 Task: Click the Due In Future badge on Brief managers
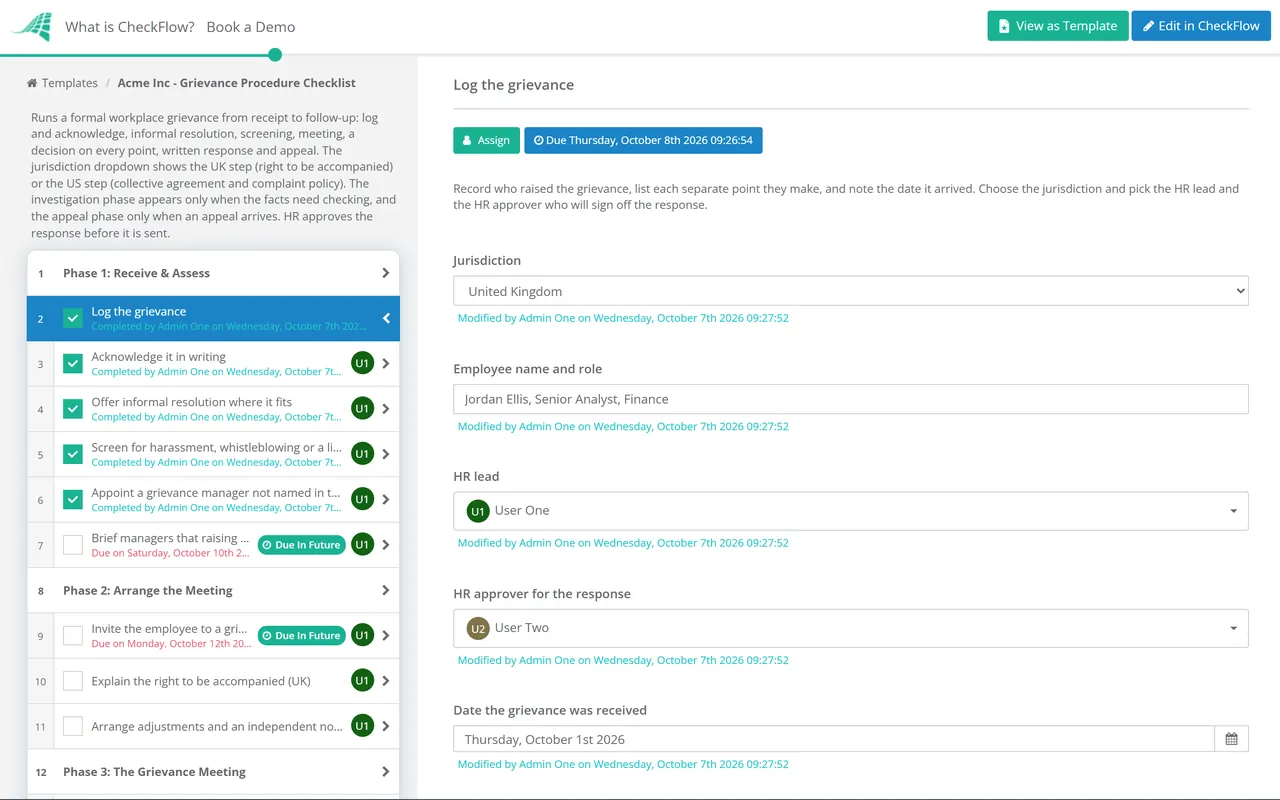[301, 545]
